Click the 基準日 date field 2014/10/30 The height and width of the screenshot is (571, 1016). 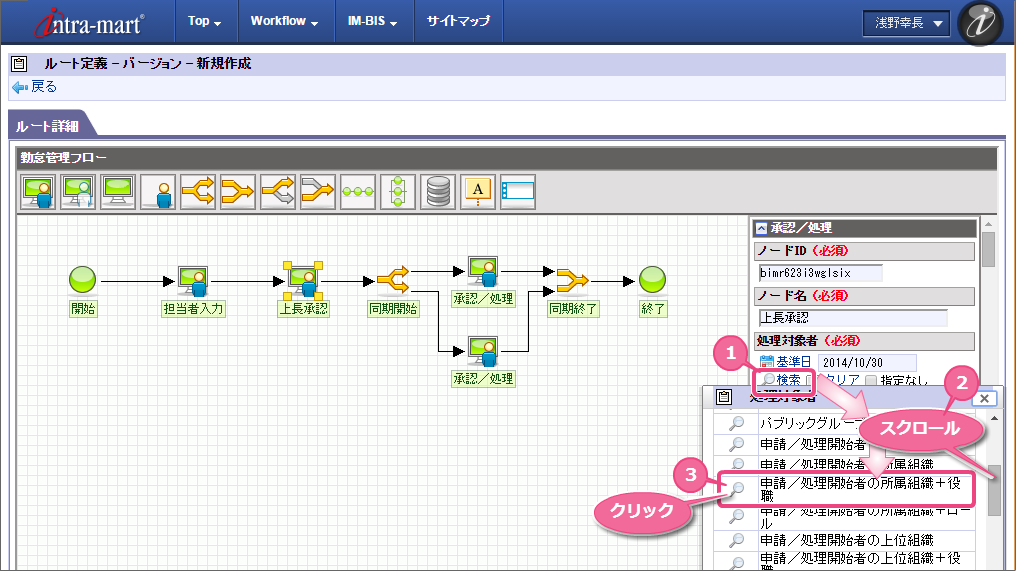coord(867,362)
